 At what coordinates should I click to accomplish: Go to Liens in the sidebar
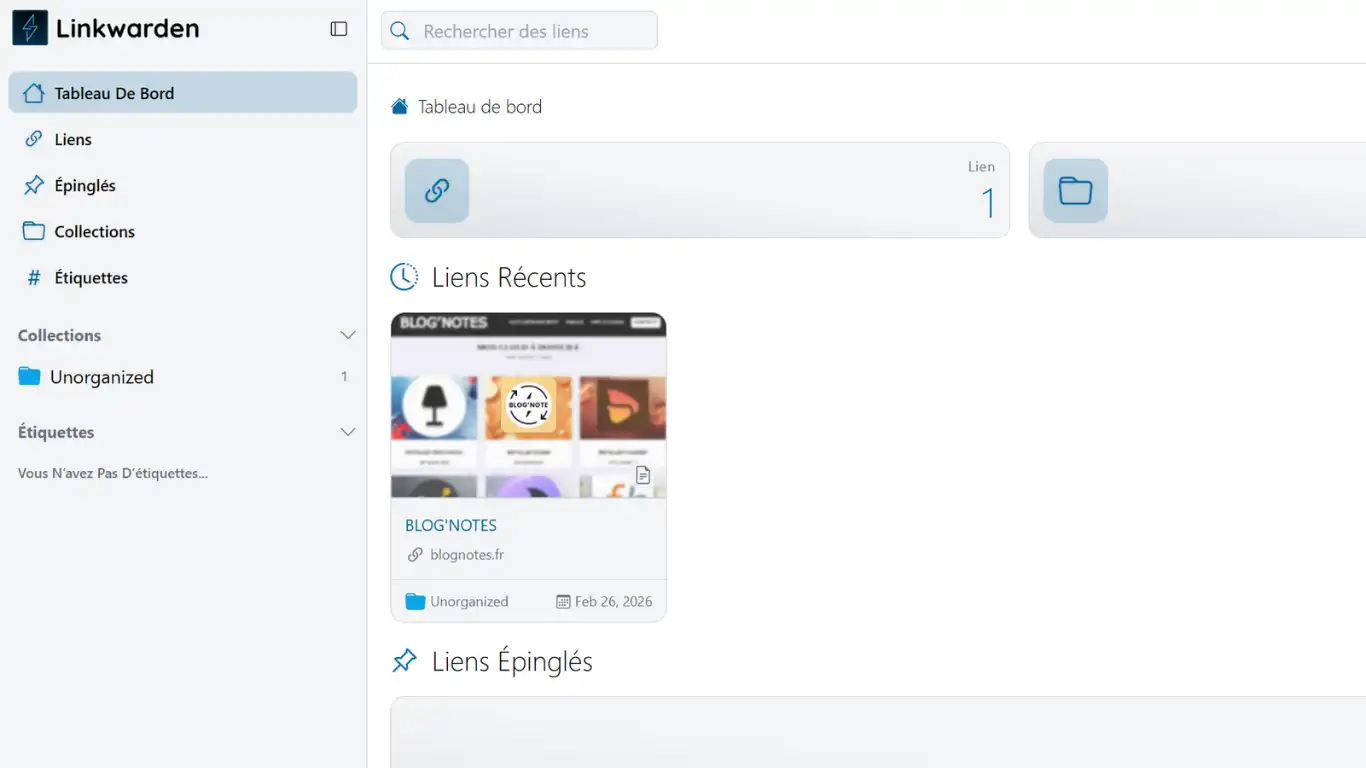point(73,139)
